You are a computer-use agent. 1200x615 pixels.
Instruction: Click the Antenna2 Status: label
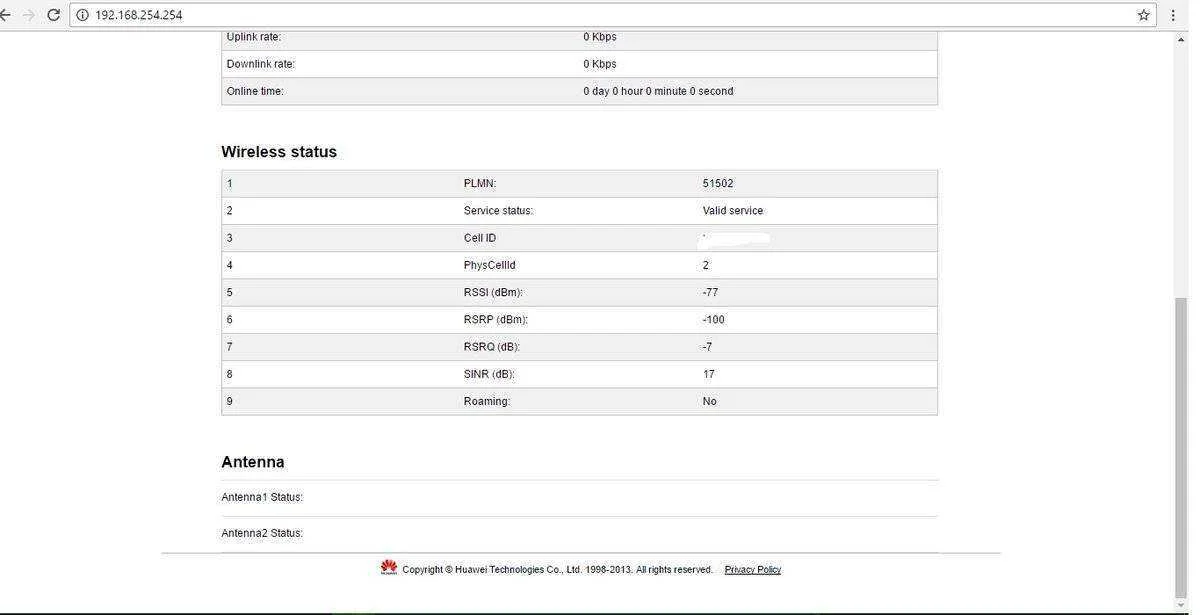[262, 533]
